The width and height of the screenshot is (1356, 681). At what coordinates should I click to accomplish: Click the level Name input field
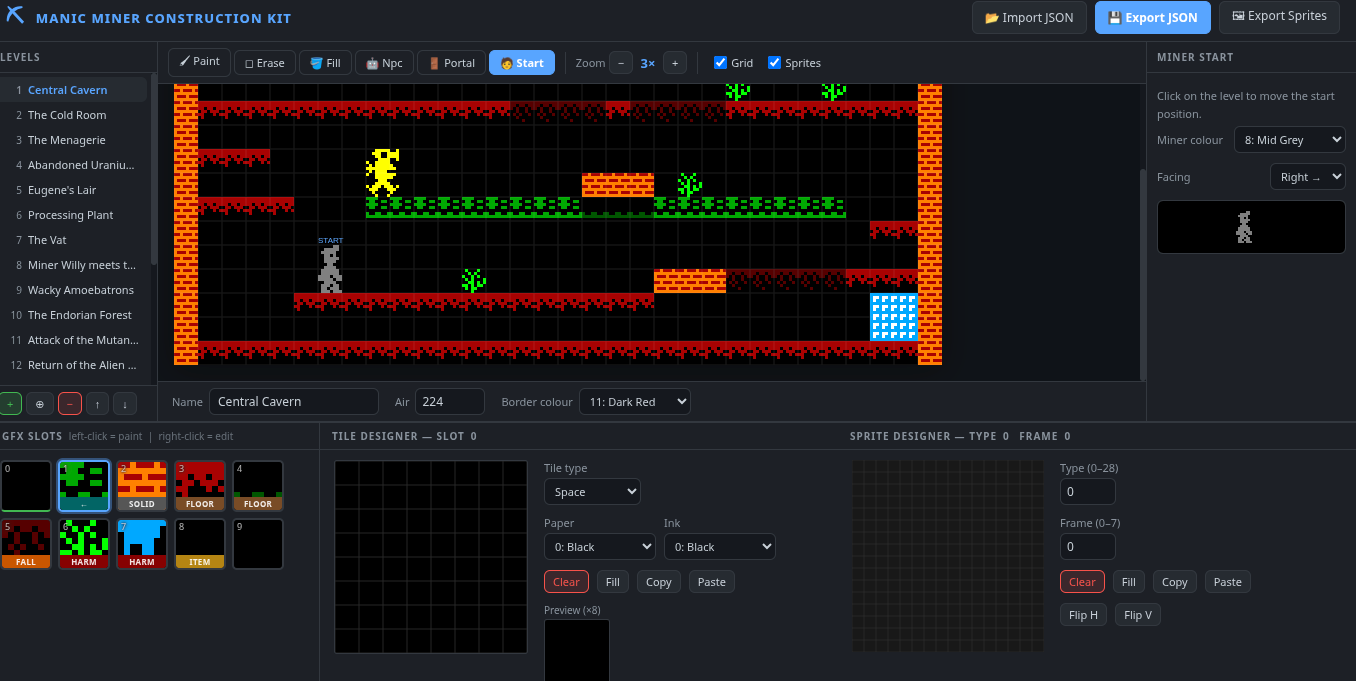294,402
